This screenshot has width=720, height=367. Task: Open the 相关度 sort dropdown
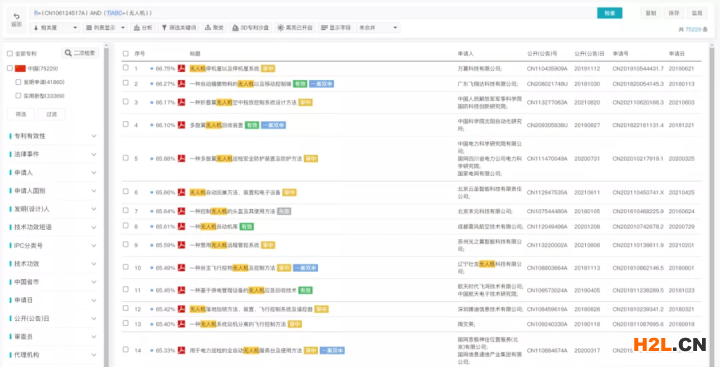pos(55,28)
